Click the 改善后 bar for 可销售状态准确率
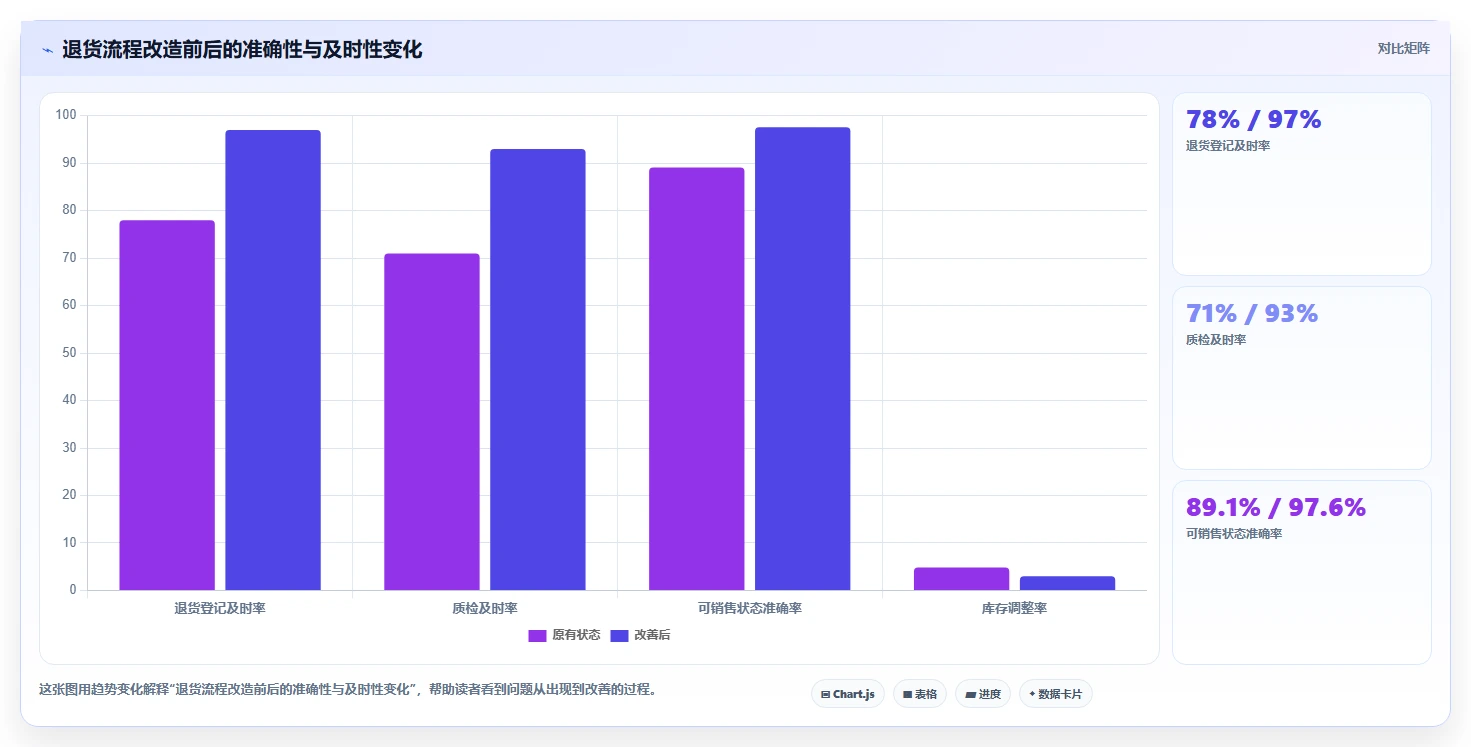Image resolution: width=1471 pixels, height=747 pixels. pyautogui.click(x=803, y=358)
